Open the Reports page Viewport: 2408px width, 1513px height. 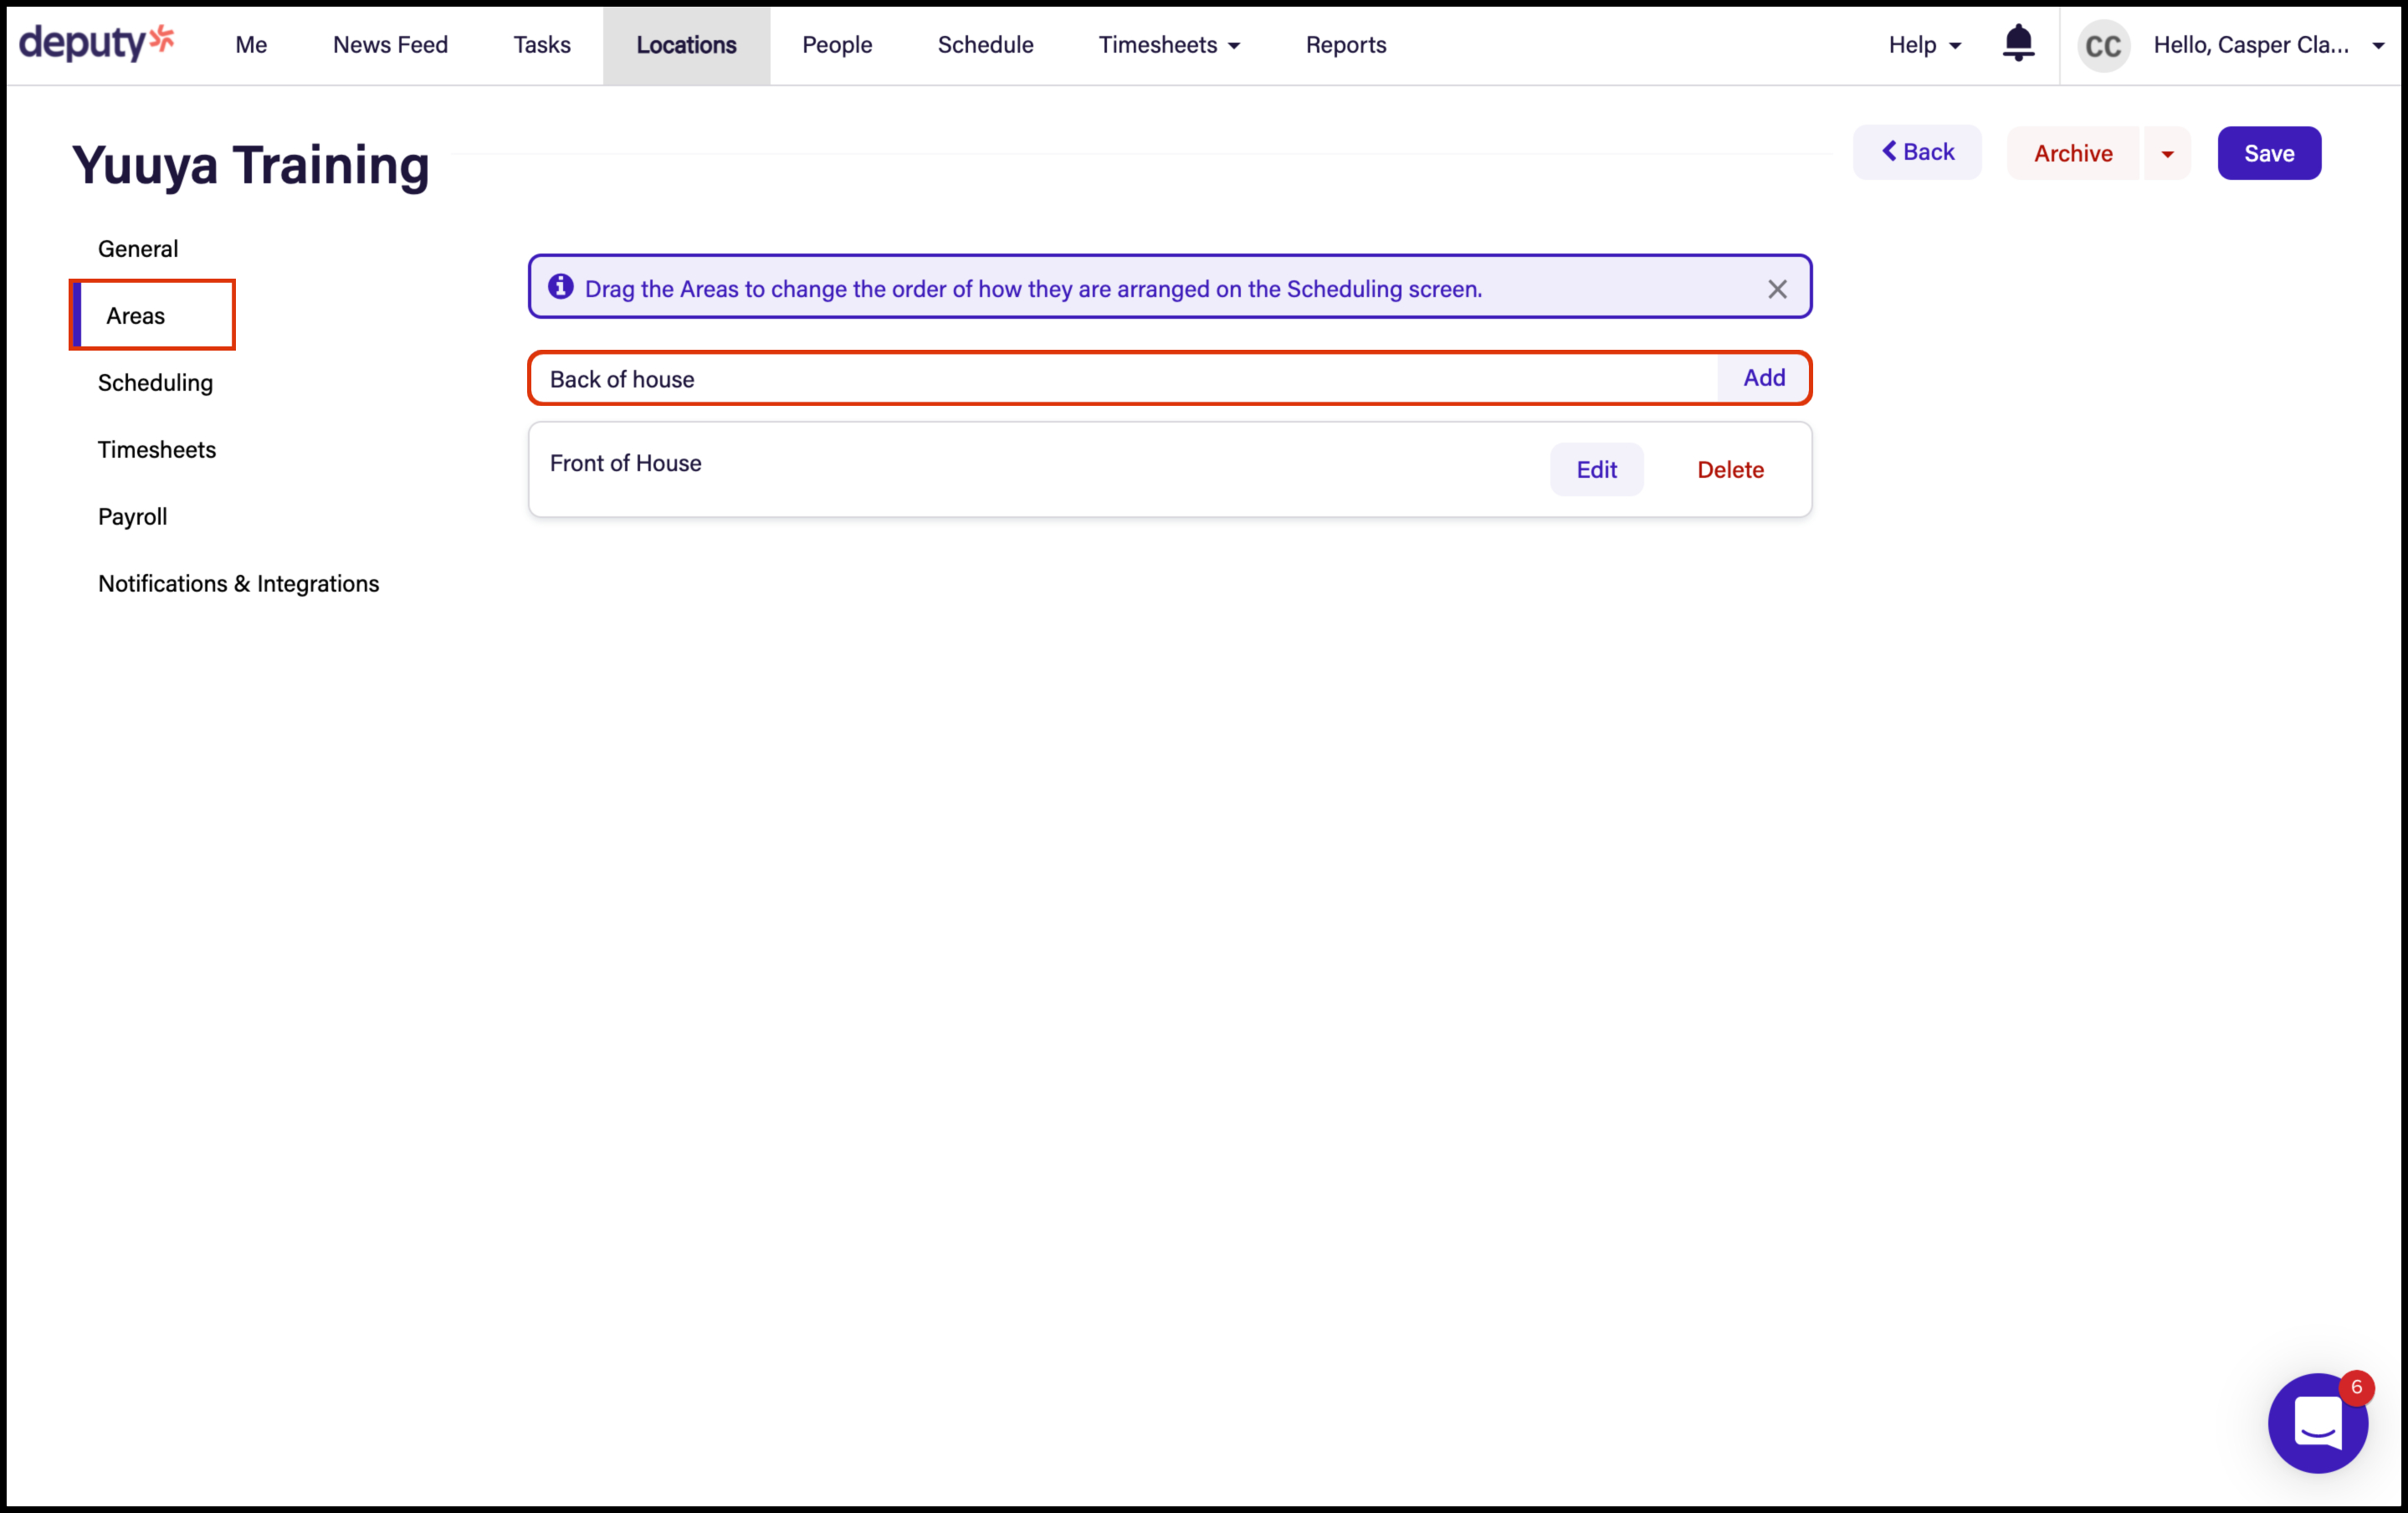point(1345,45)
